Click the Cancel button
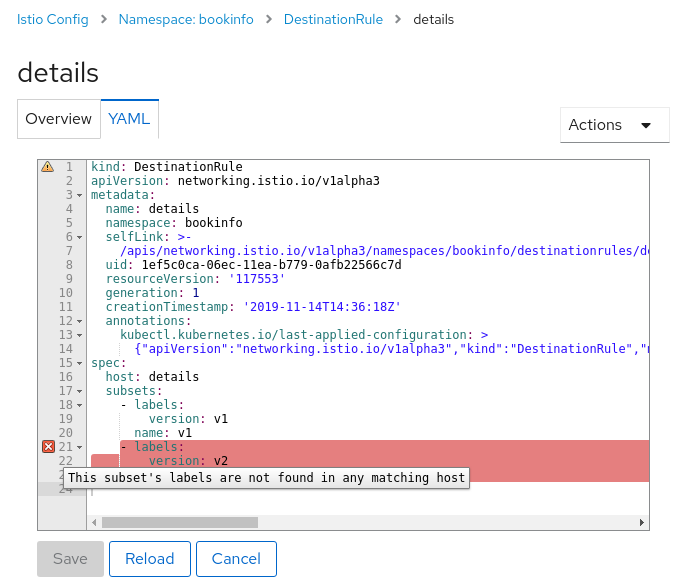The height and width of the screenshot is (585, 679). [x=236, y=559]
